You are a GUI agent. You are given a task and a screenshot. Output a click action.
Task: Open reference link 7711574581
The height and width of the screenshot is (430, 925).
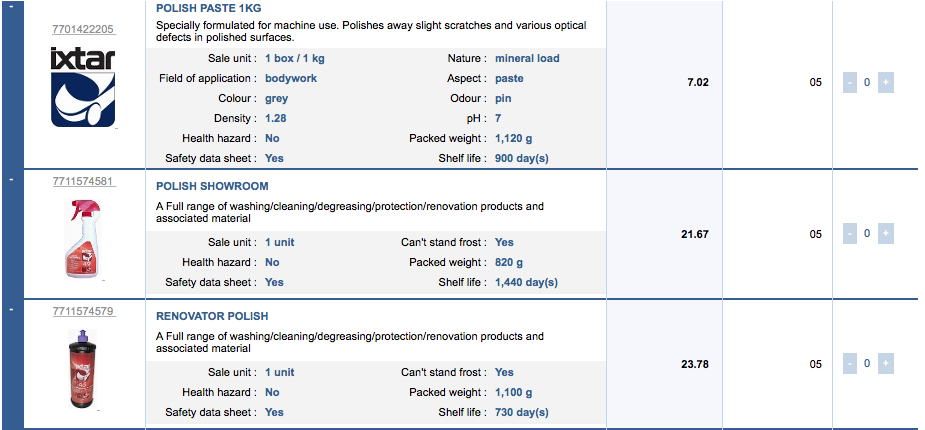point(83,182)
